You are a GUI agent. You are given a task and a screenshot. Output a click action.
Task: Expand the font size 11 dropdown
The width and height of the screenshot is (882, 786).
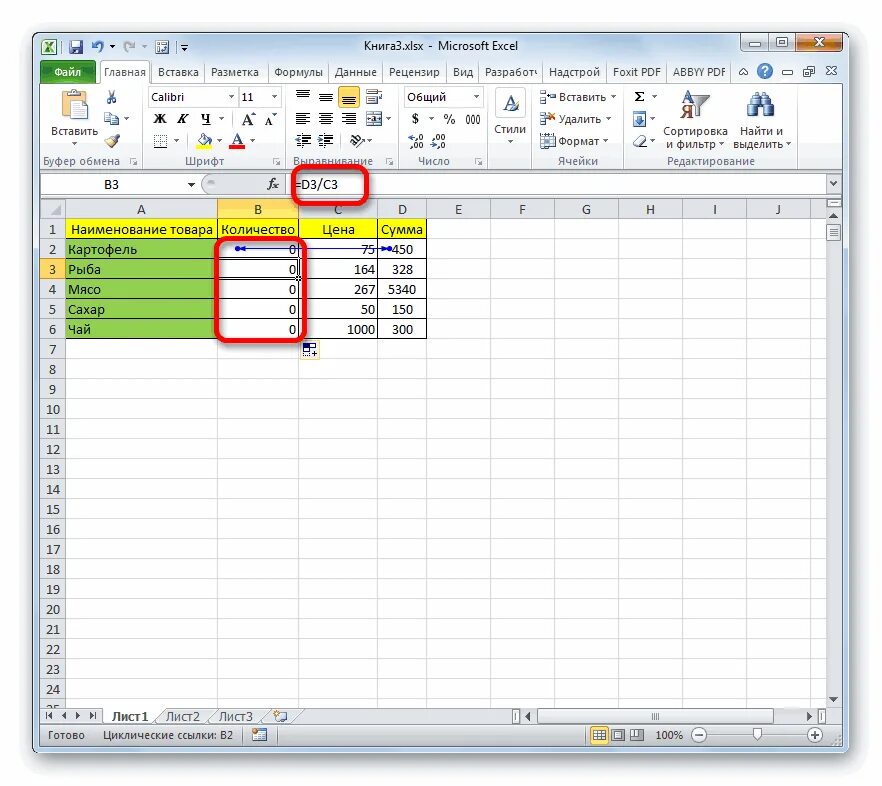coord(274,97)
